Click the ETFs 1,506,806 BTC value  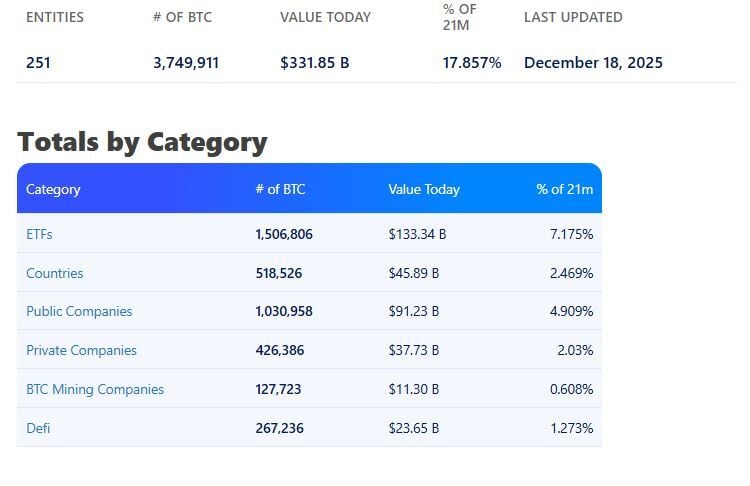point(284,234)
